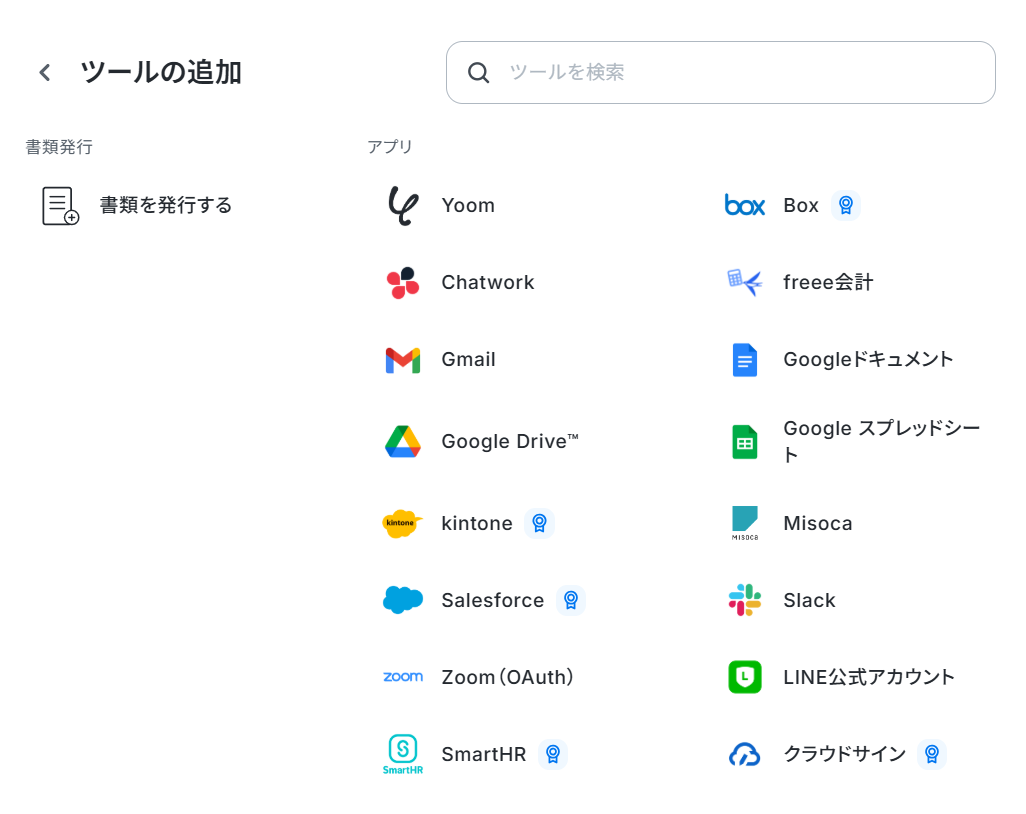Click the Google スプレッドシート green icon
This screenshot has width=1026, height=814.
coord(745,442)
